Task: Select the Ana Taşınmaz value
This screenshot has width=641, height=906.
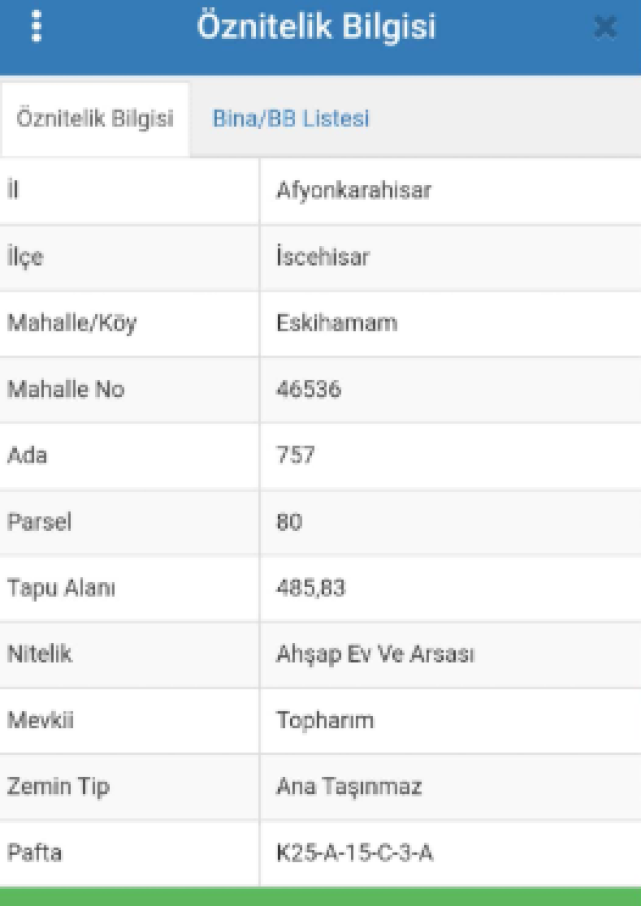Action: click(x=349, y=787)
